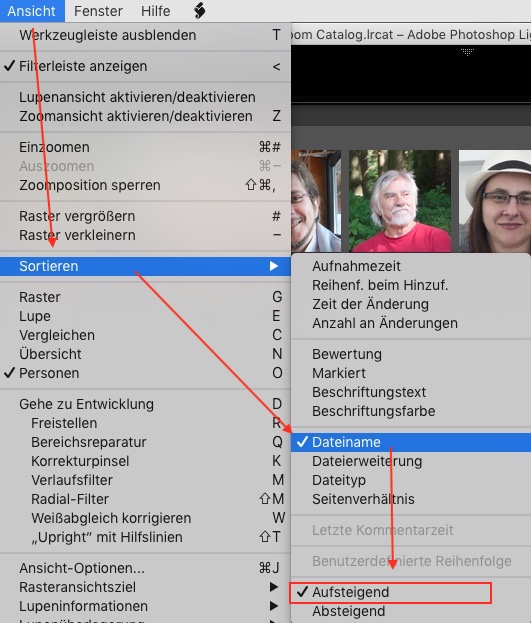Switch to Vergleichen view
The height and width of the screenshot is (623, 531).
pyautogui.click(x=145, y=335)
